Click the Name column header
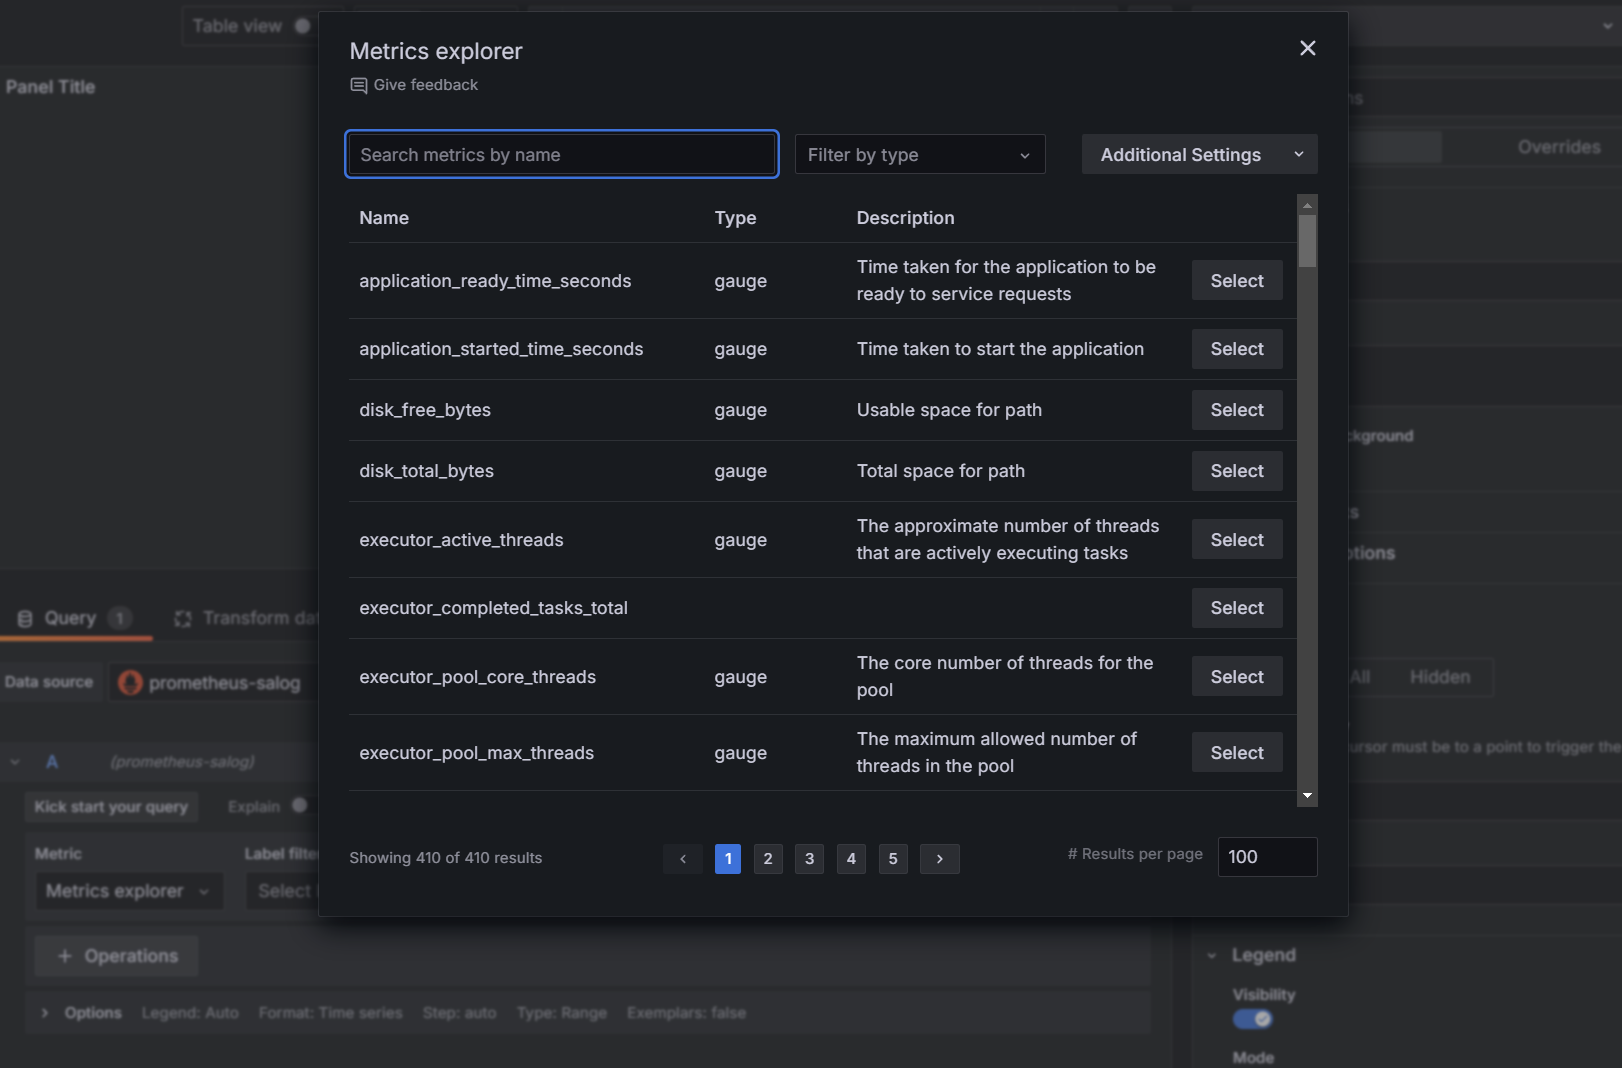Viewport: 1622px width, 1068px height. [x=384, y=218]
